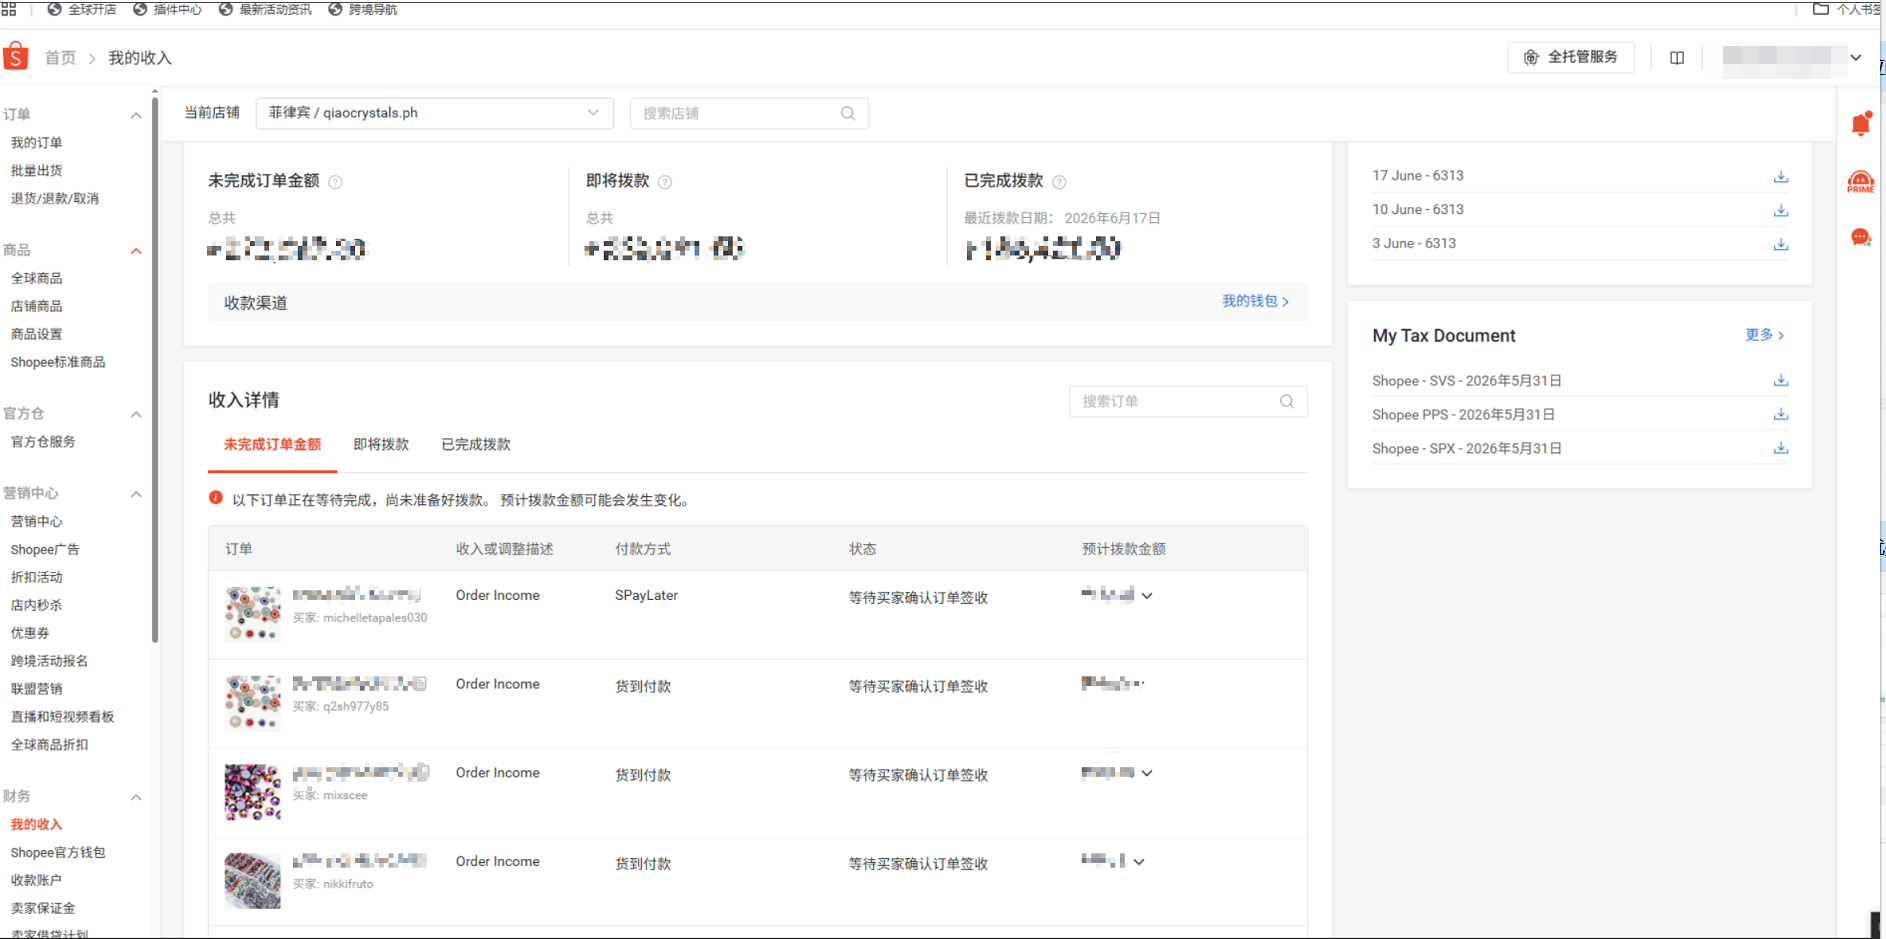Viewport: 1886px width, 939px height.
Task: Download the Shopee - SPX tax document
Action: 1781,449
